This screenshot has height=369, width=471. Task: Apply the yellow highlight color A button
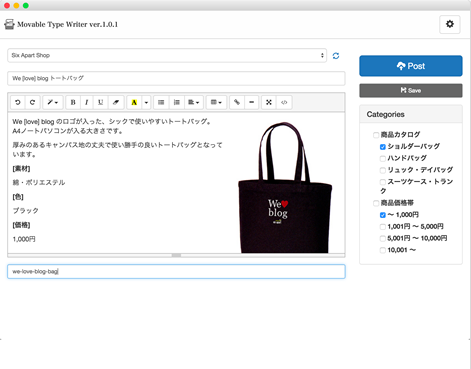tap(134, 102)
